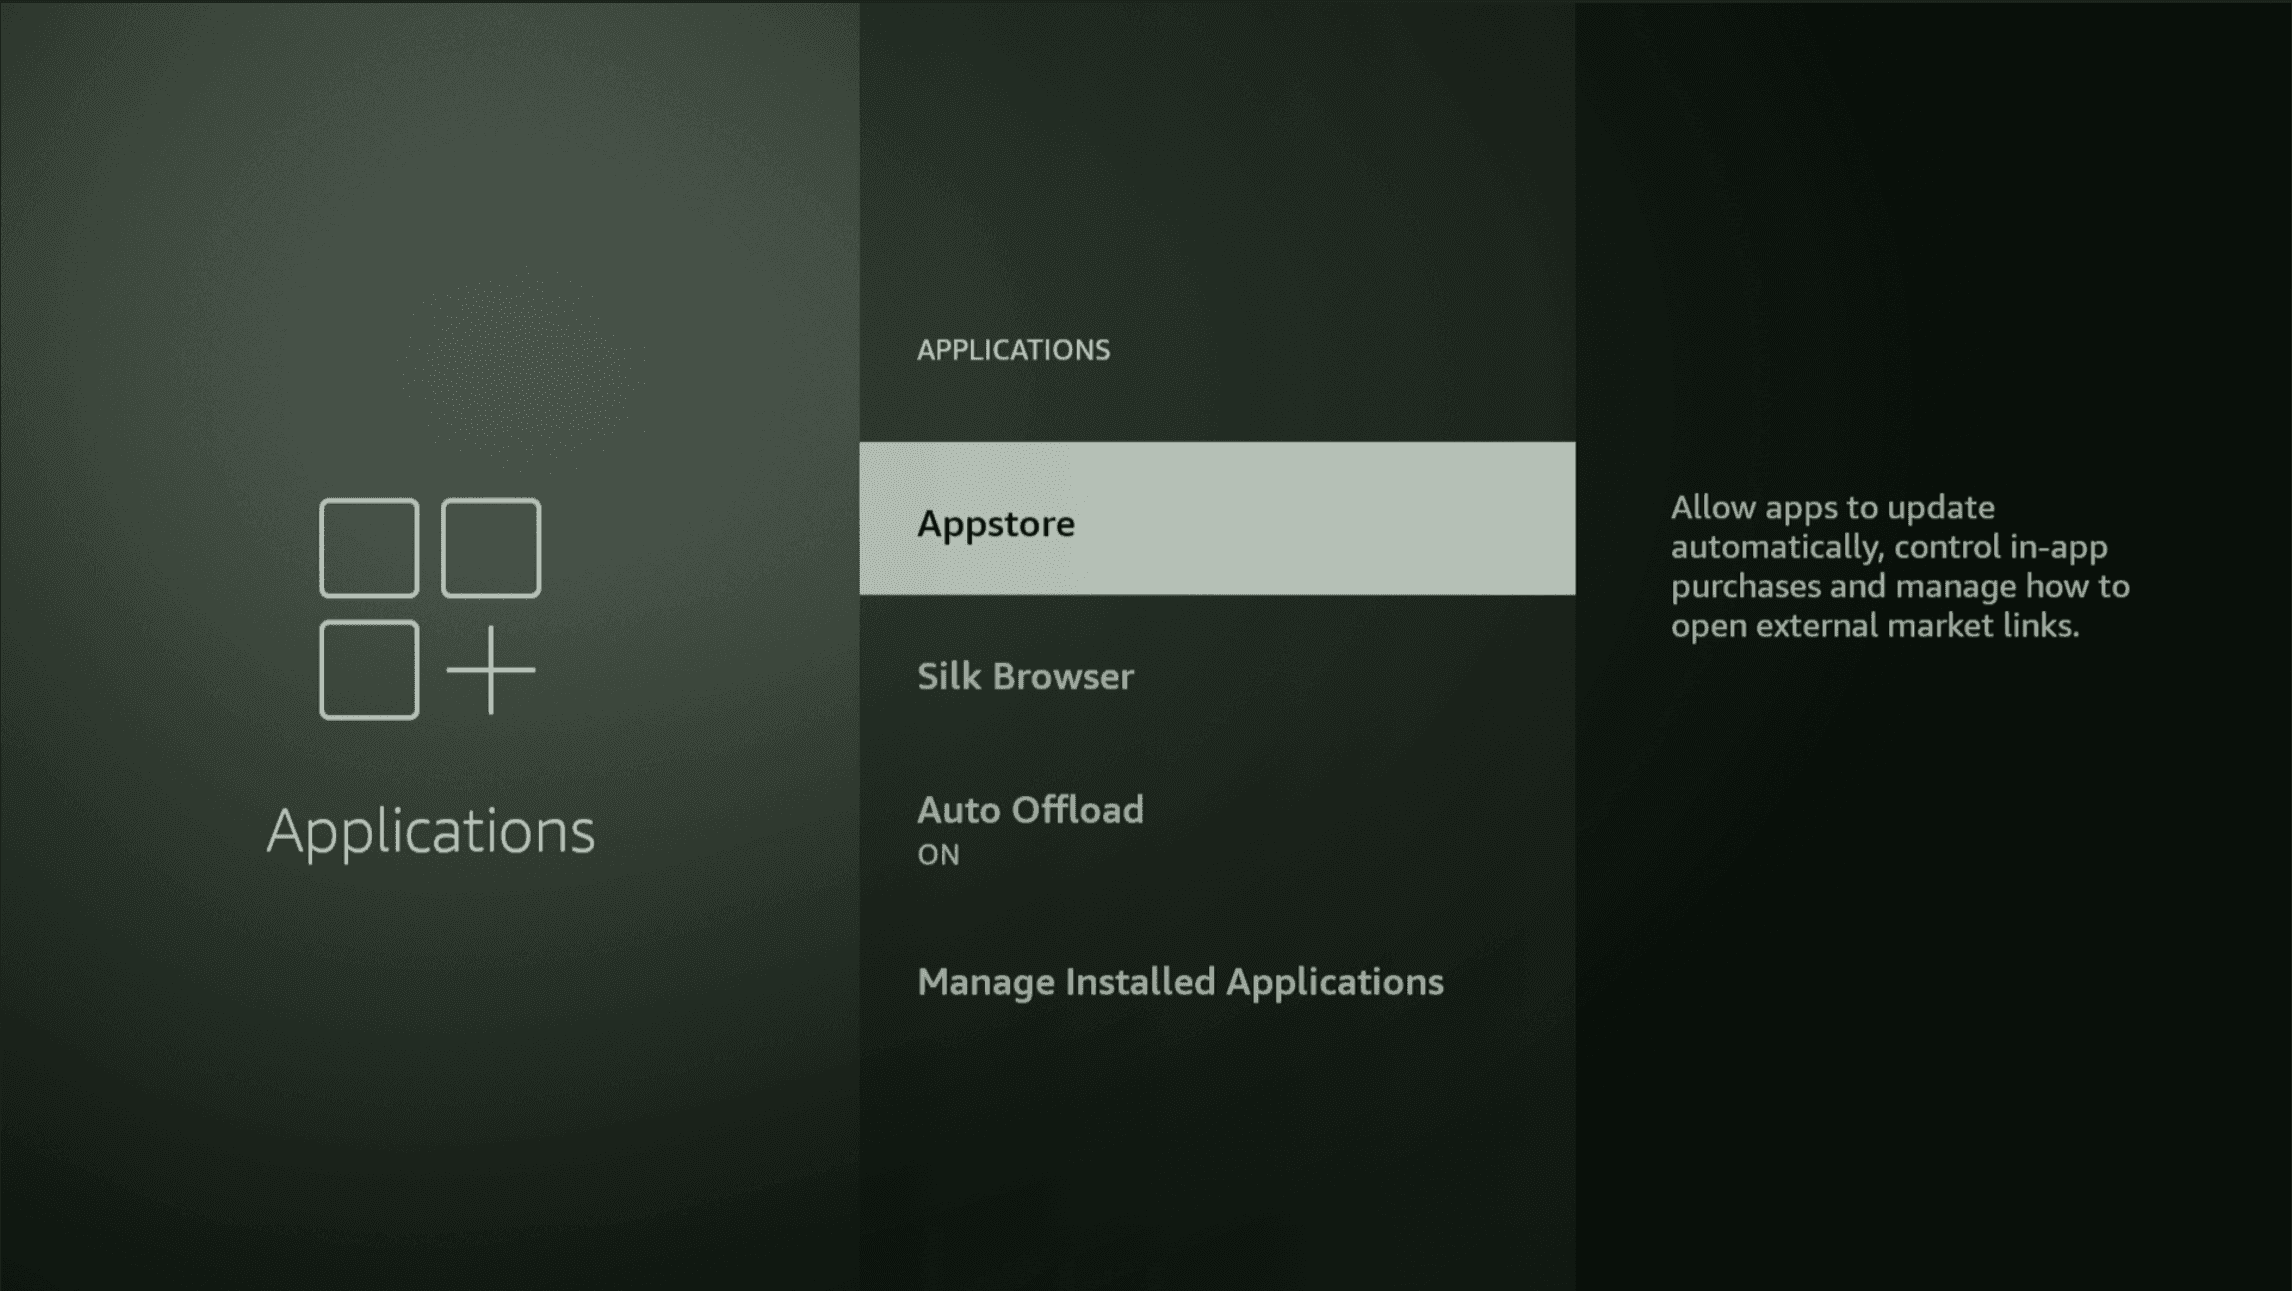Screen dimensions: 2292x1291
Task: Click the ON status under Auto Offload
Action: point(938,855)
